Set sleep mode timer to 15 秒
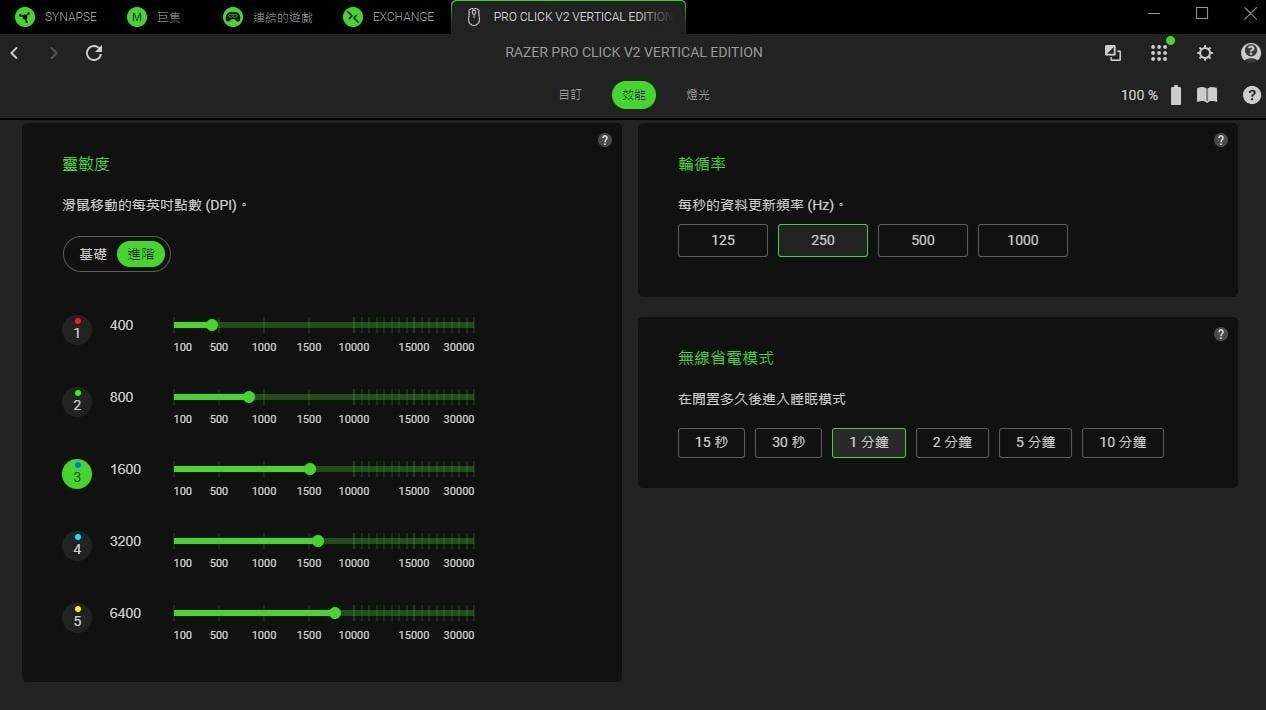This screenshot has width=1266, height=710. (711, 443)
